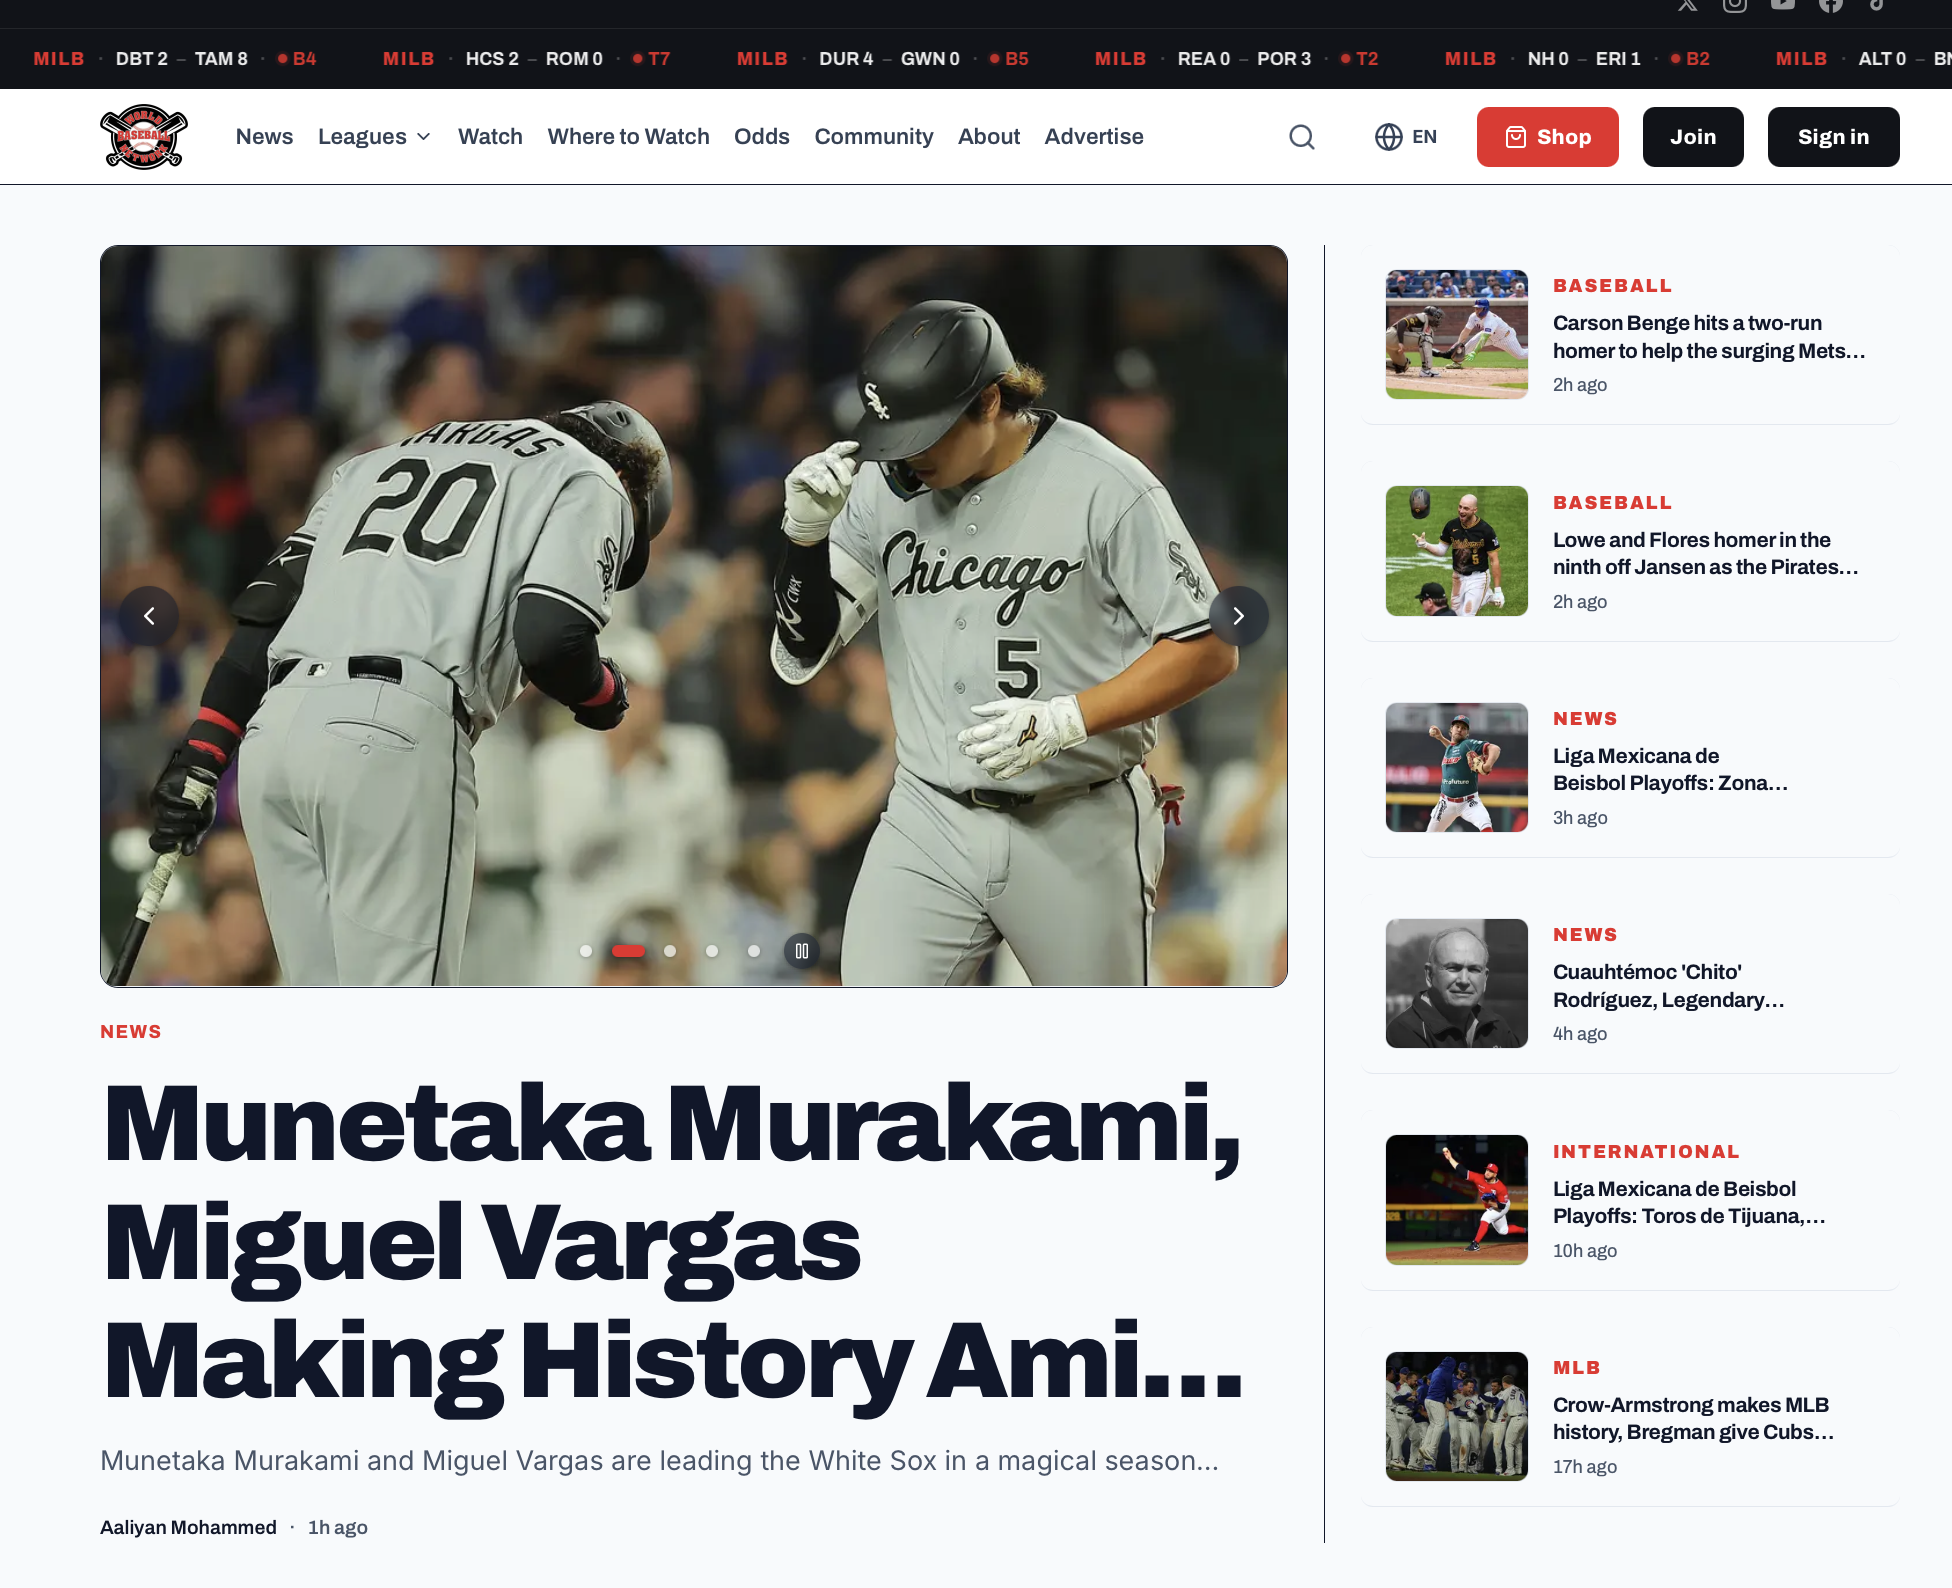
Task: Select the active red carousel indicator
Action: tap(628, 951)
